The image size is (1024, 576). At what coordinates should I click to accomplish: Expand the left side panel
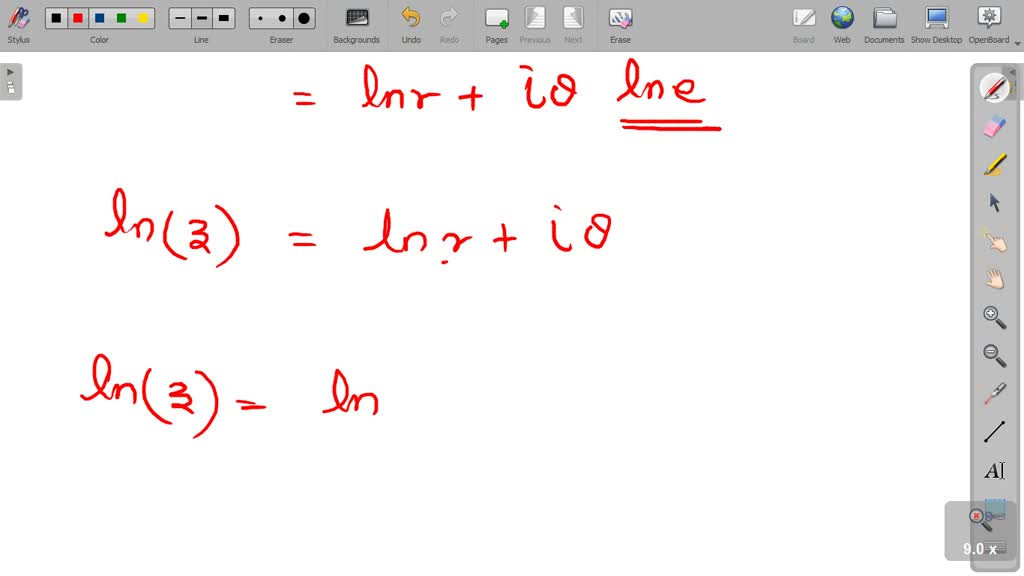point(10,70)
